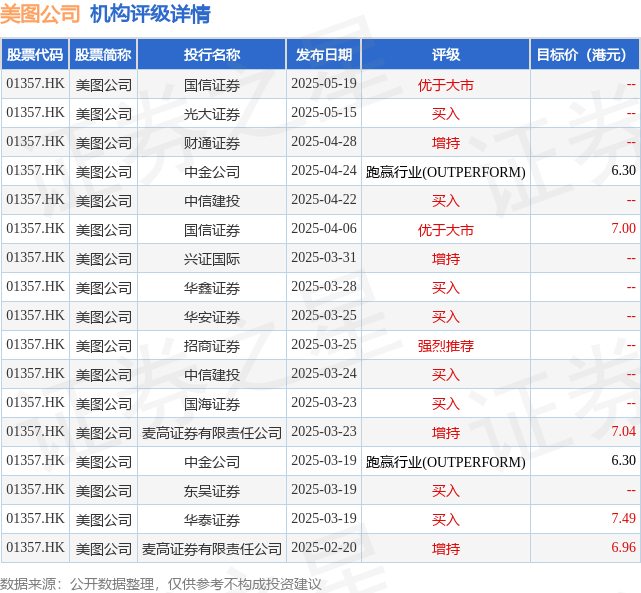Click the date 2025-04-28
The image size is (641, 593).
(x=324, y=142)
